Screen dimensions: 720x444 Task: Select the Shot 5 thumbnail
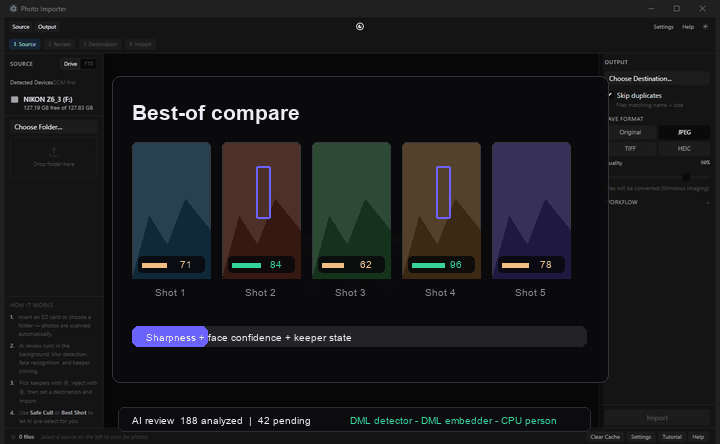click(x=531, y=210)
